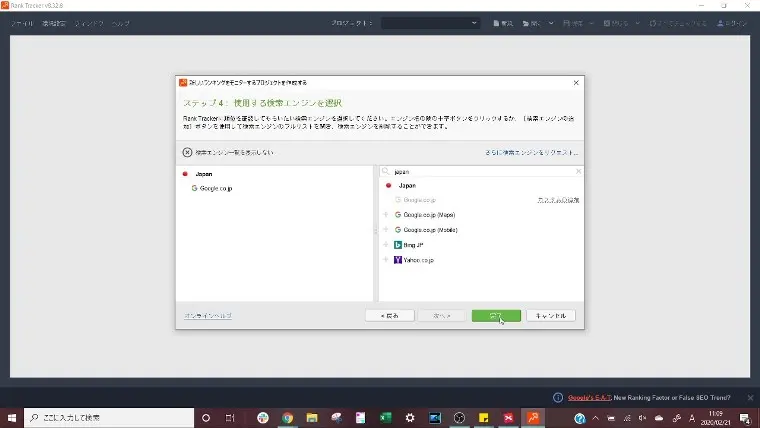Add Google.co.jp (Mobile) using its plus icon
The image size is (760, 428).
[x=386, y=230]
